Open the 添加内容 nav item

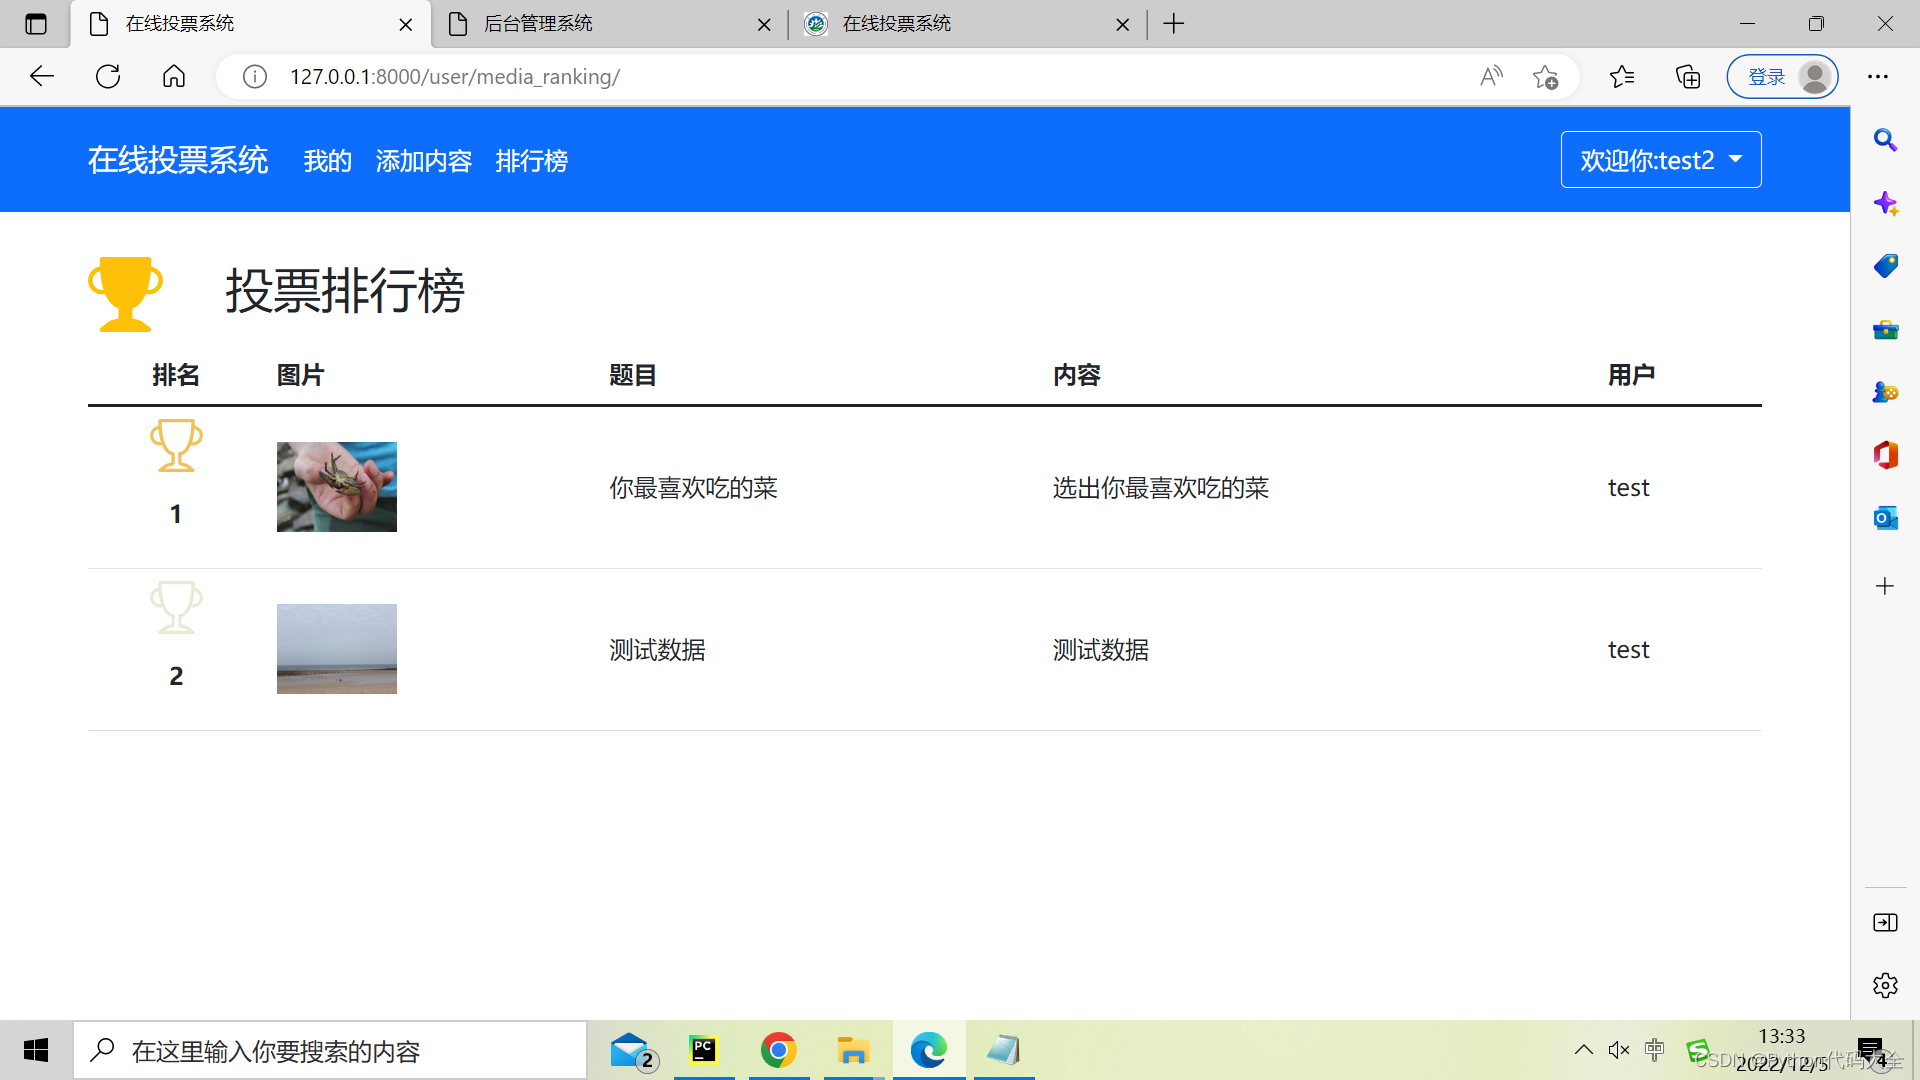tap(424, 161)
